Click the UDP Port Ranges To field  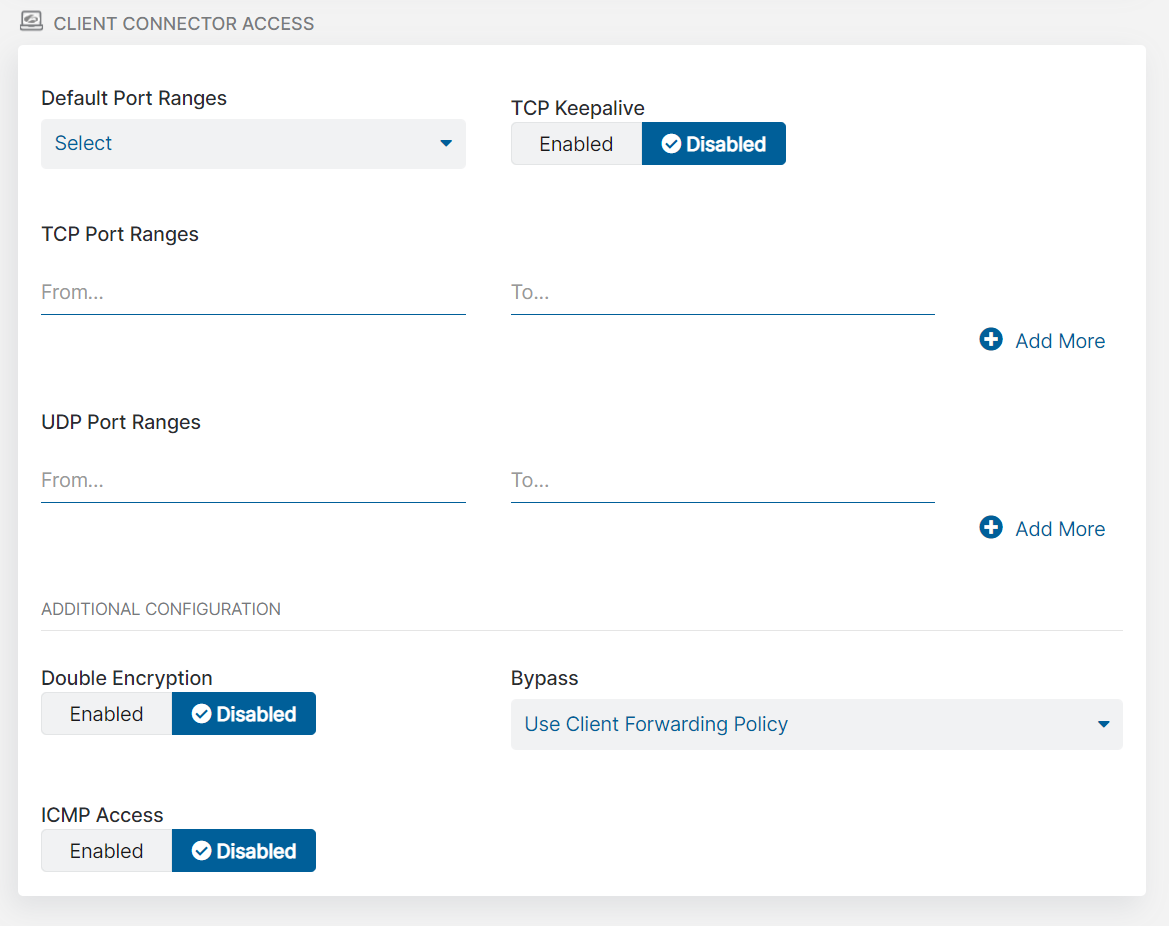coord(722,481)
